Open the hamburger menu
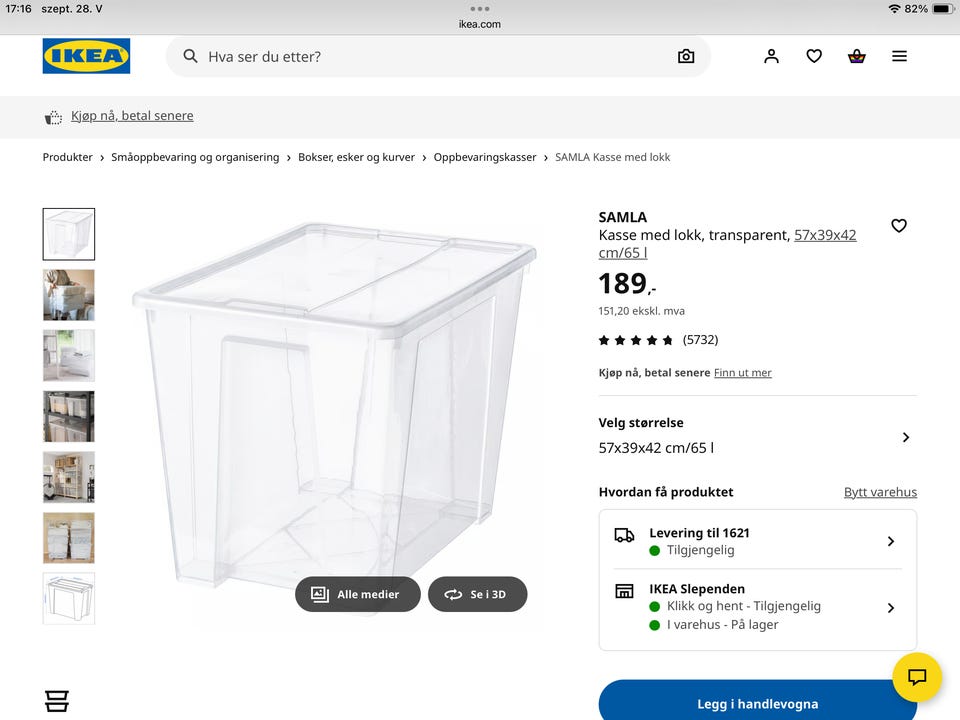The image size is (960, 720). point(899,57)
